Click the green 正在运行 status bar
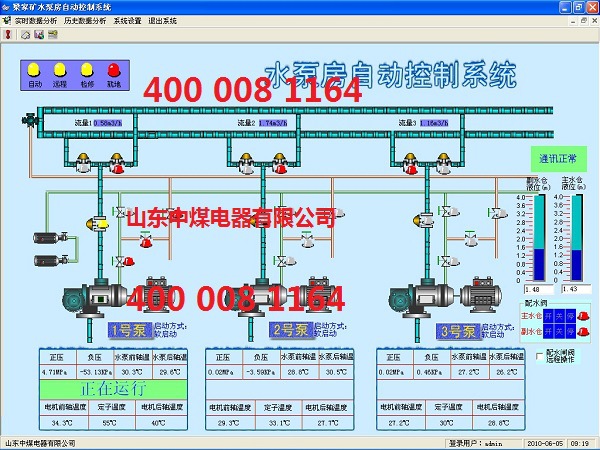This screenshot has height=450, width=600. 113,389
